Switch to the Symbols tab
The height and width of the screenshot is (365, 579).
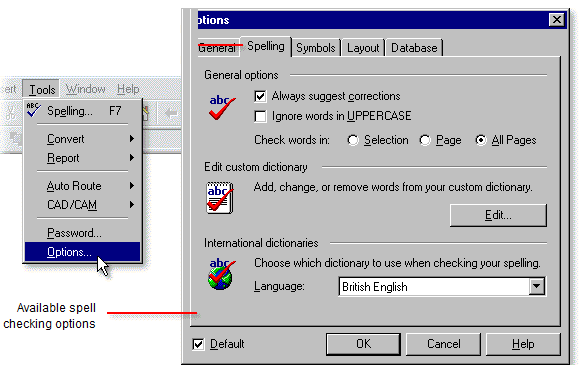click(x=316, y=48)
